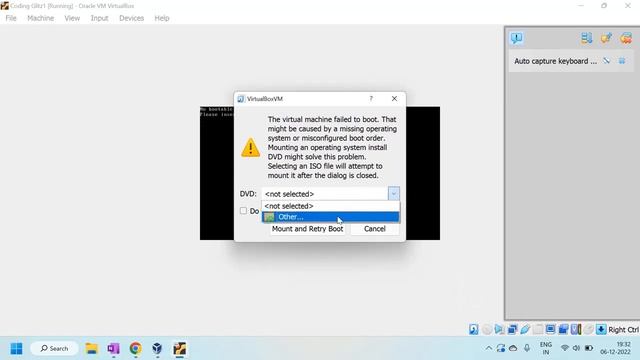Screen dimensions: 640x360
Task: Click the running VM taskbar icon
Action: (x=180, y=349)
